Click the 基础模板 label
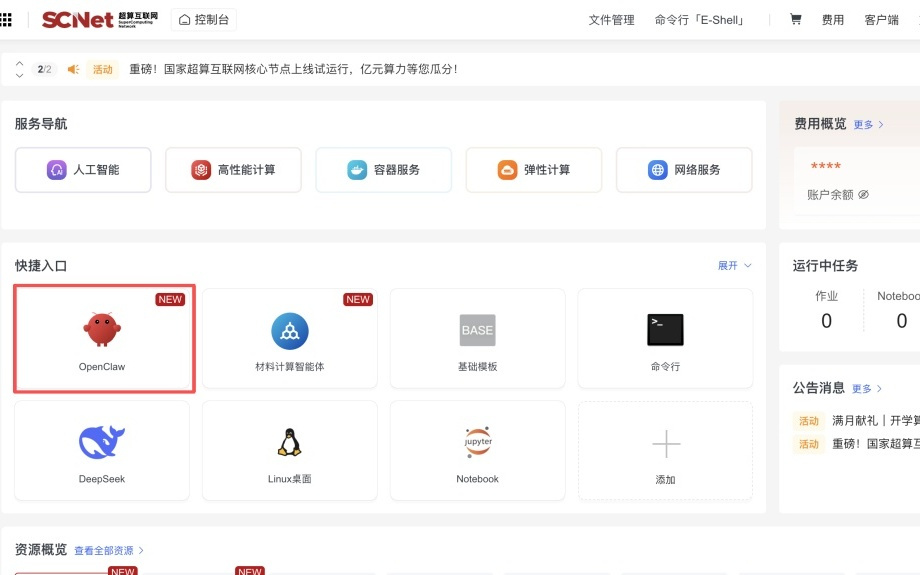The image size is (920, 575). click(478, 367)
